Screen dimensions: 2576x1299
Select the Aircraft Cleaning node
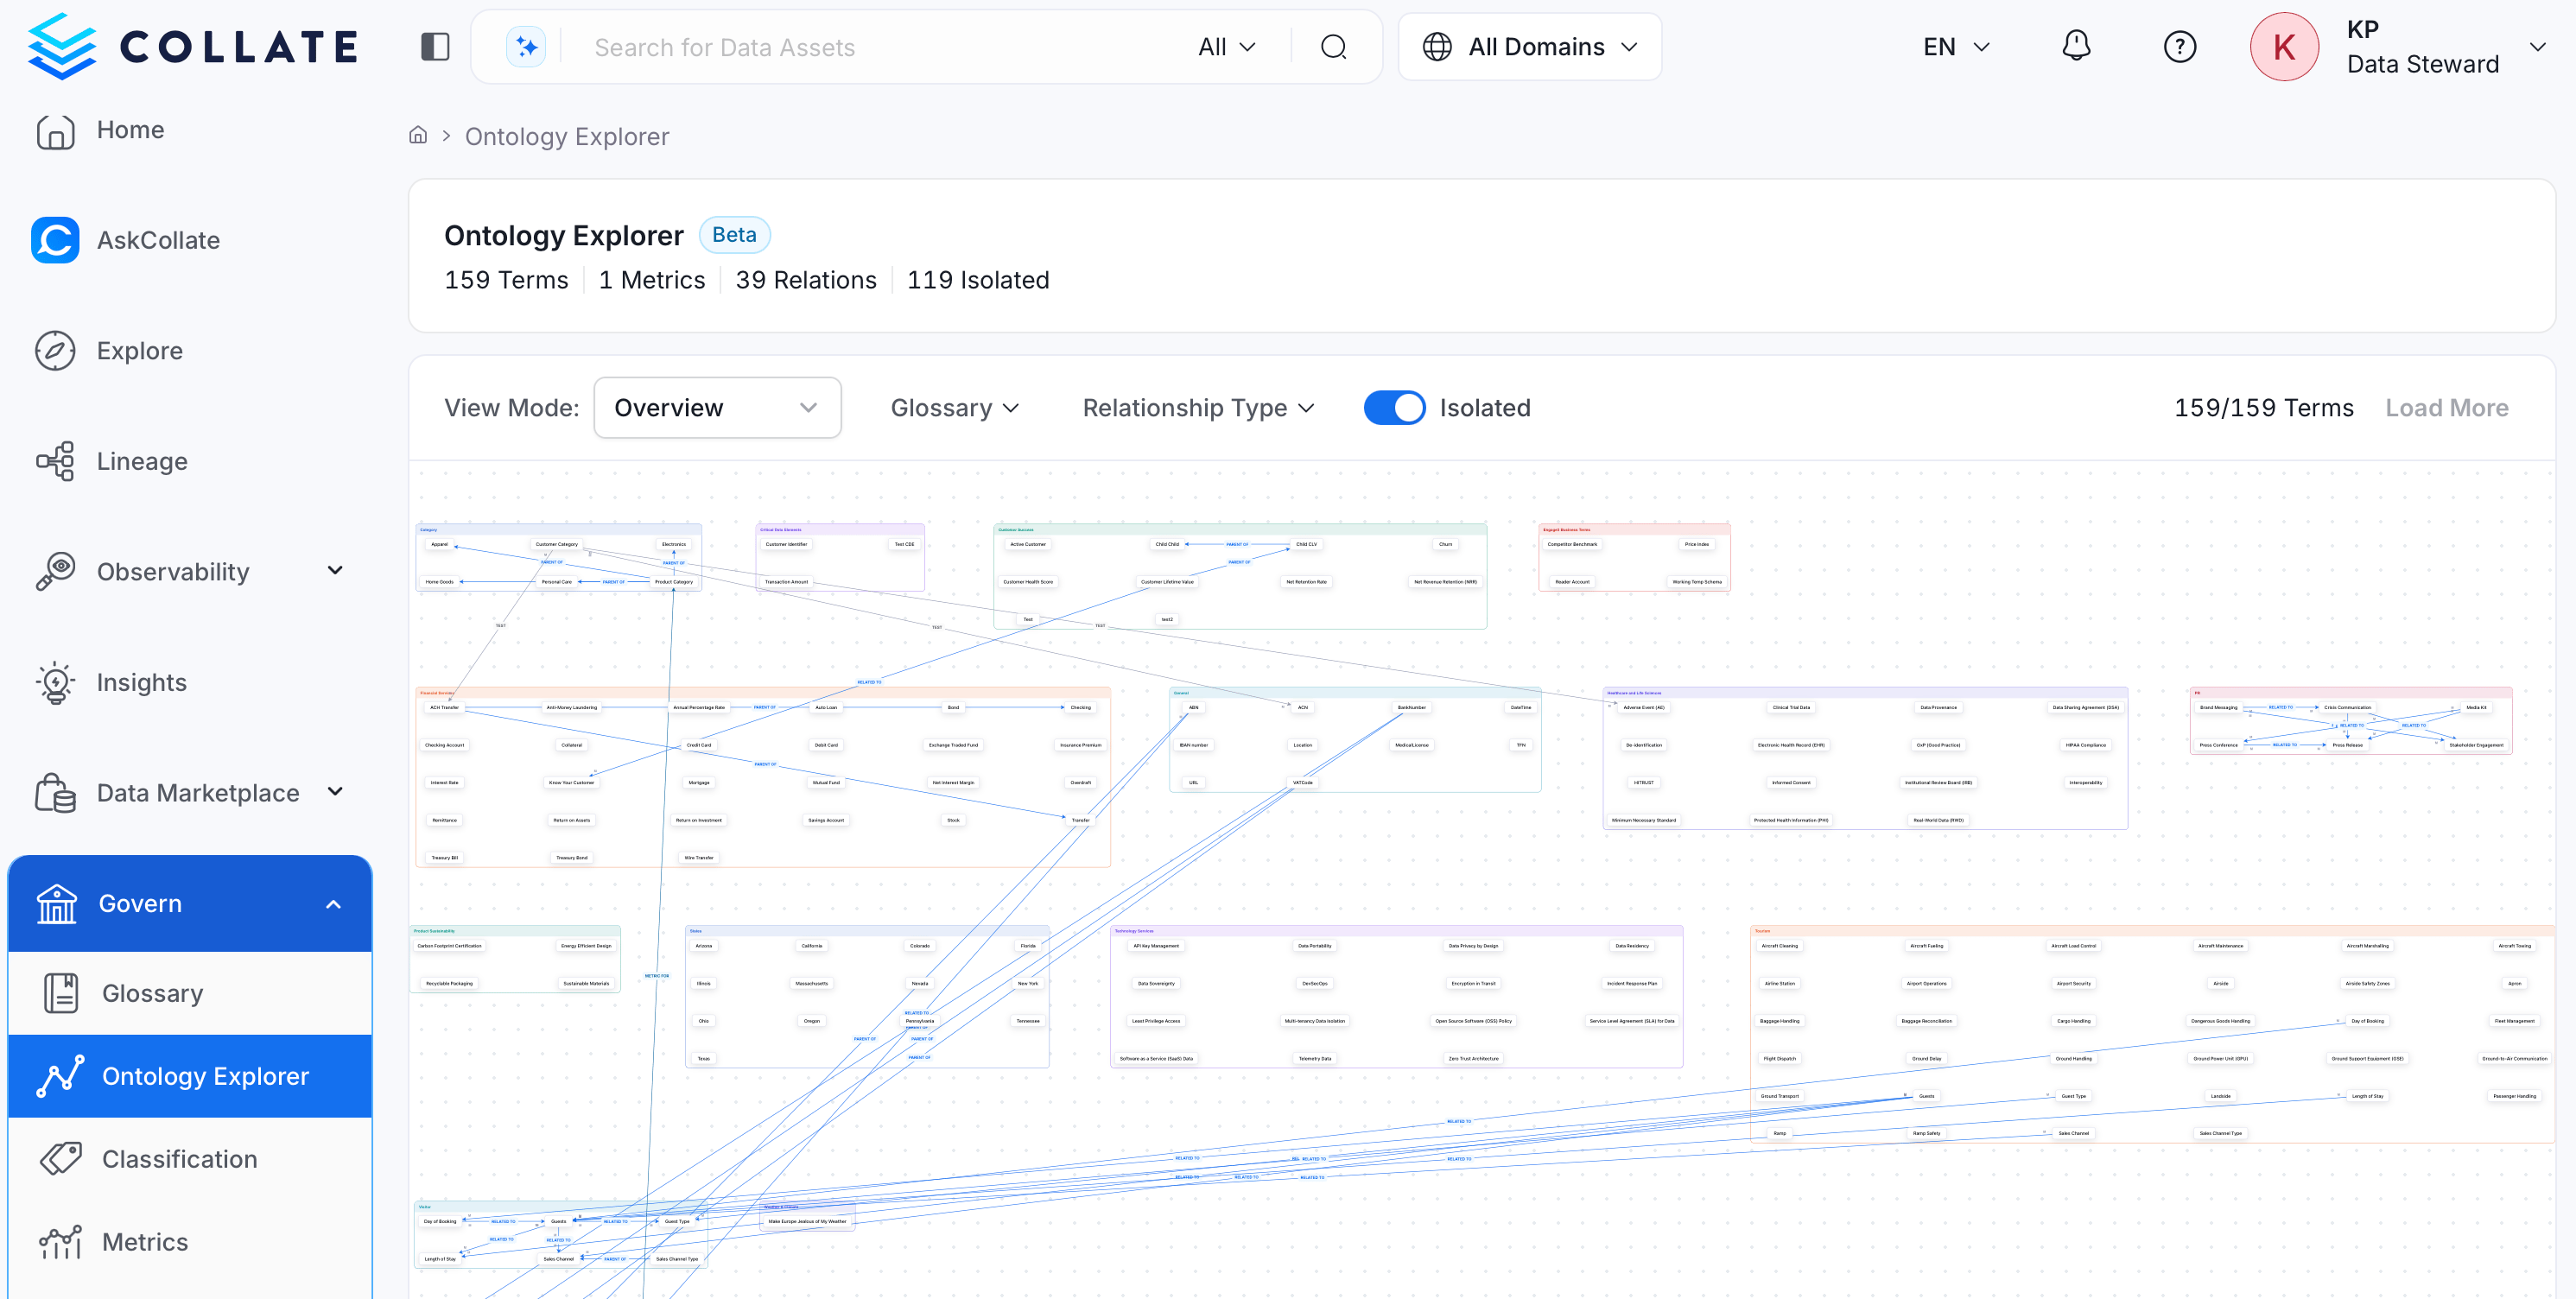pyautogui.click(x=1779, y=945)
